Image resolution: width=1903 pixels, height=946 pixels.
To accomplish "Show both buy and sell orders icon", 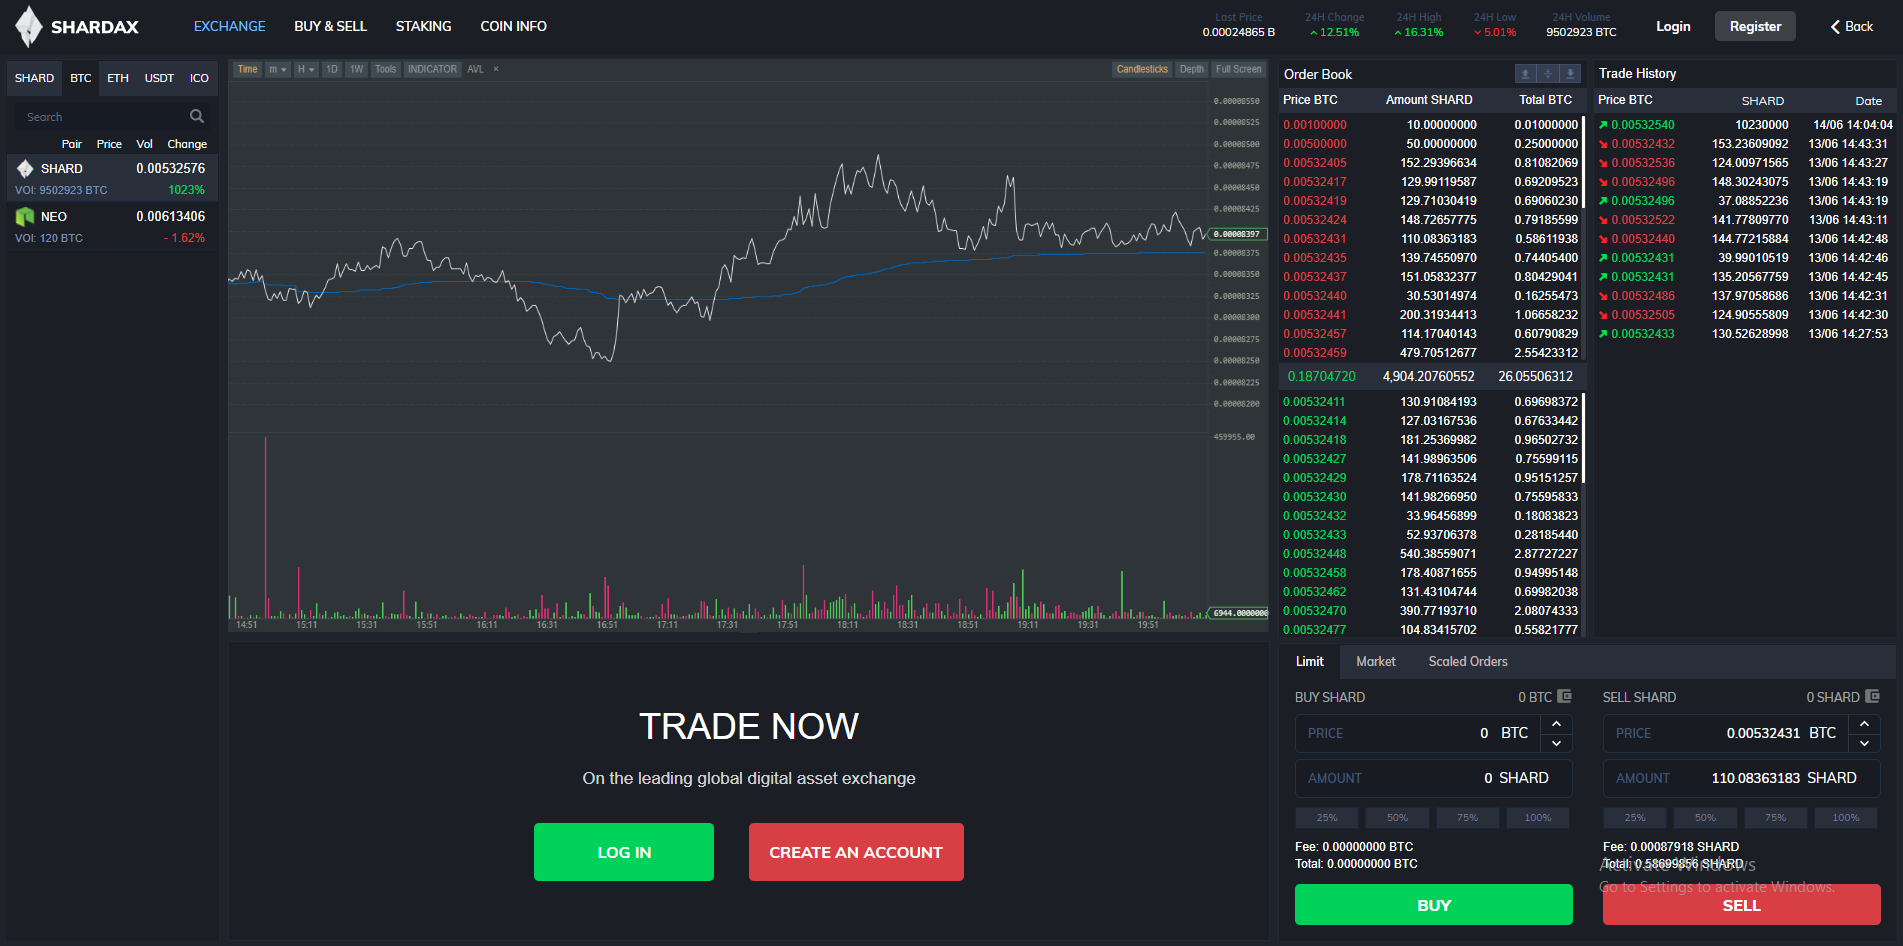I will point(1548,73).
